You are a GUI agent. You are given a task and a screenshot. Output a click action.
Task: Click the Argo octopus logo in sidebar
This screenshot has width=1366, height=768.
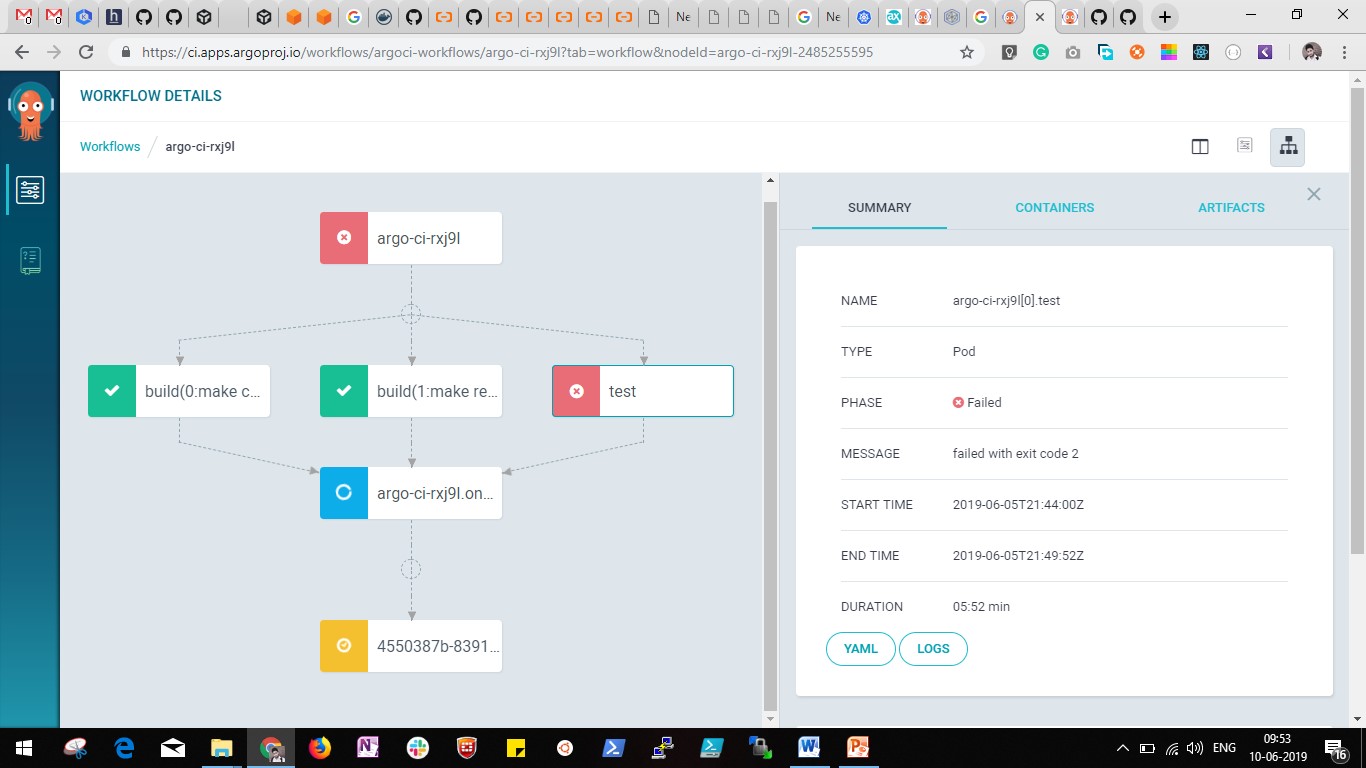point(30,110)
